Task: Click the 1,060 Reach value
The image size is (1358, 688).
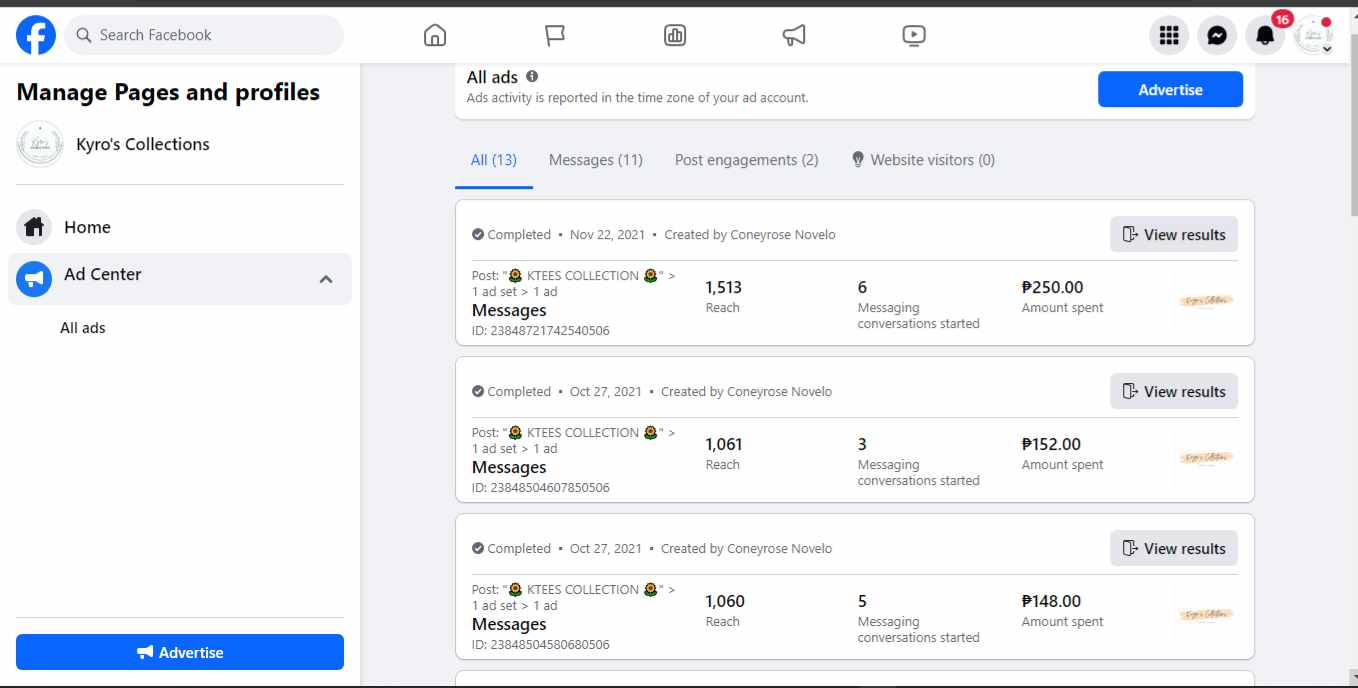Action: tap(725, 601)
